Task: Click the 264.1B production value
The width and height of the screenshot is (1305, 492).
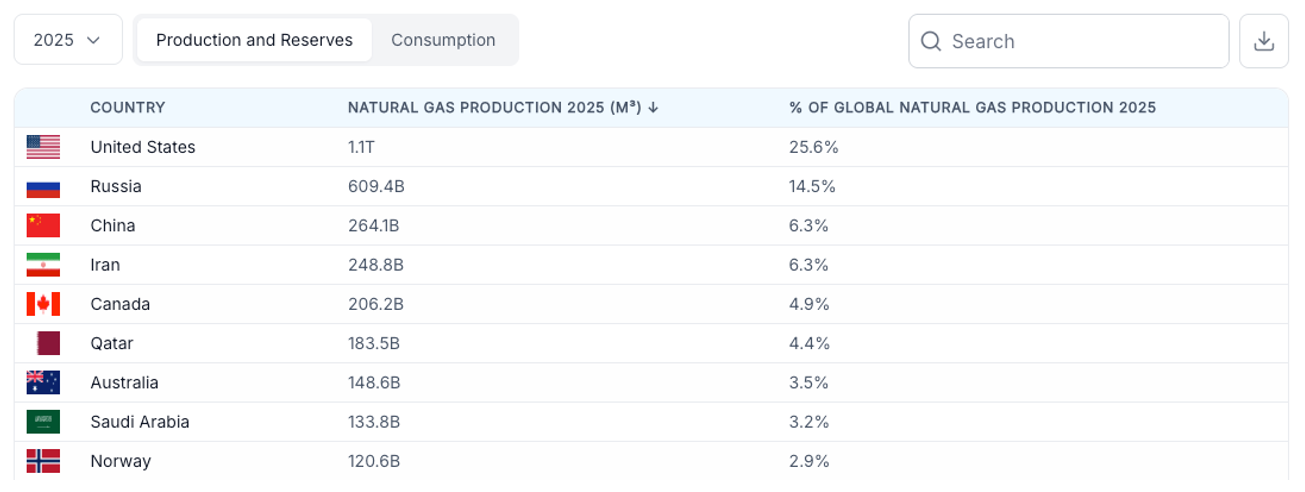Action: click(x=374, y=225)
